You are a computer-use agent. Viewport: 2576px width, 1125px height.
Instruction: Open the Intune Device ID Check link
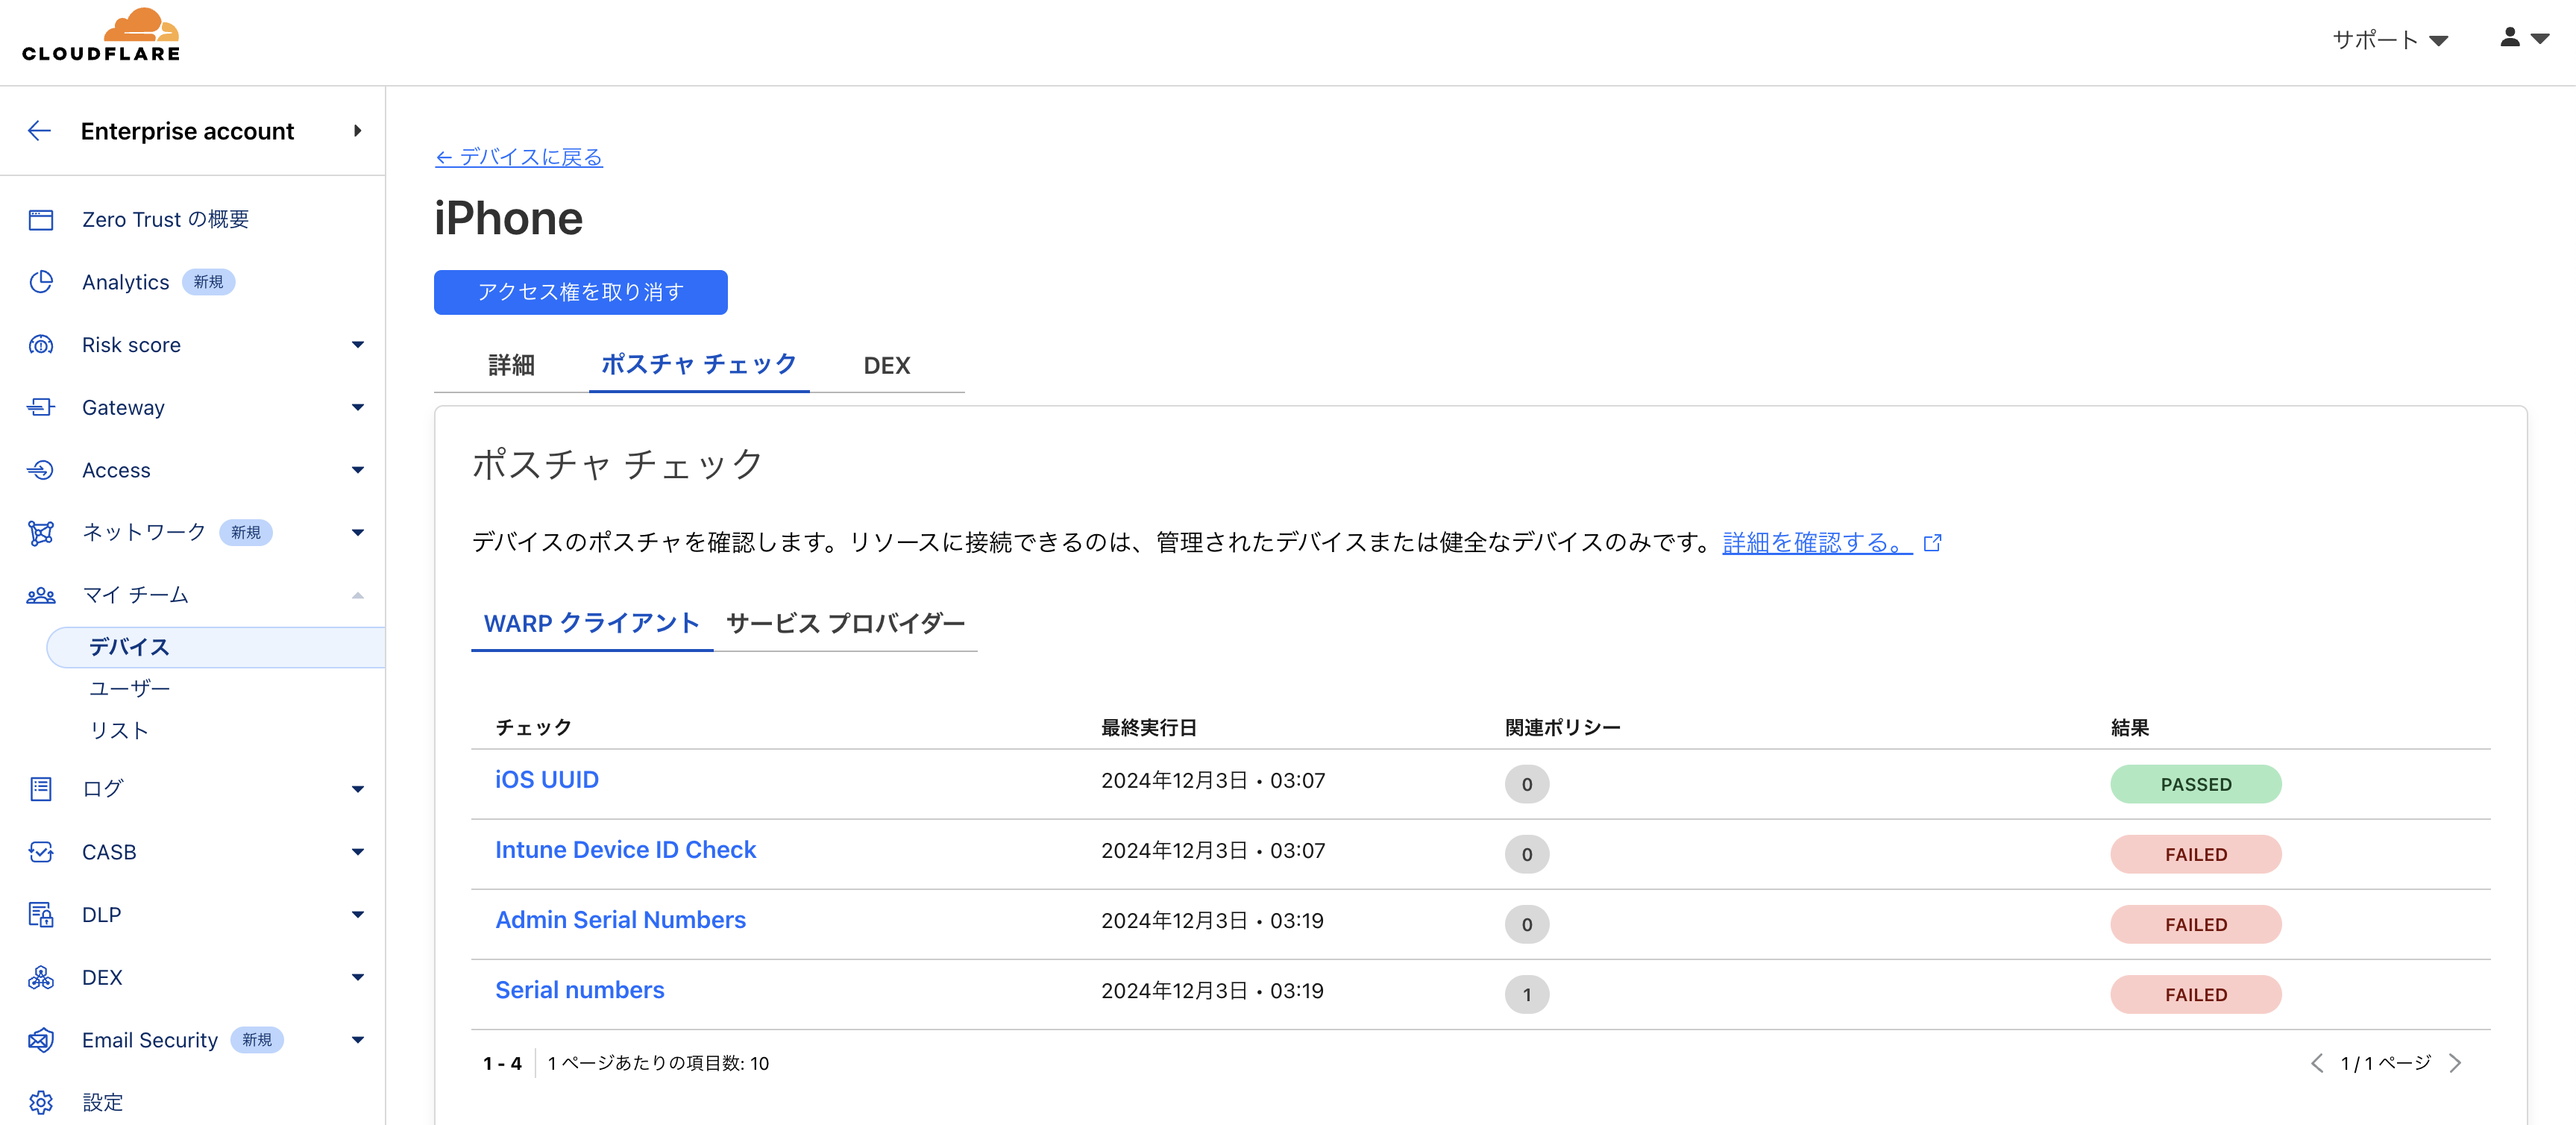pyautogui.click(x=625, y=850)
